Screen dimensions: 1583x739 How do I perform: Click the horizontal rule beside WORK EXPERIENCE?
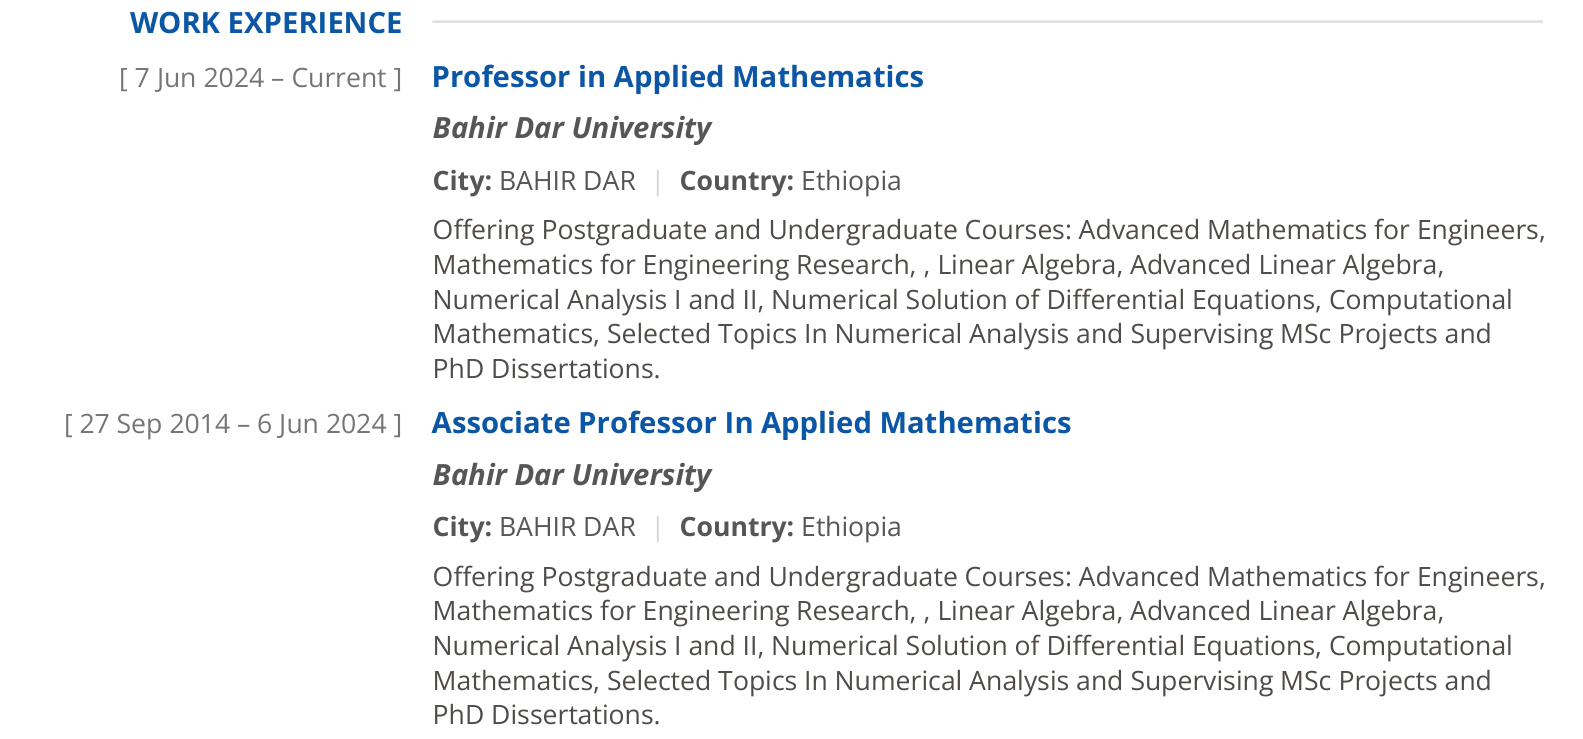987,21
